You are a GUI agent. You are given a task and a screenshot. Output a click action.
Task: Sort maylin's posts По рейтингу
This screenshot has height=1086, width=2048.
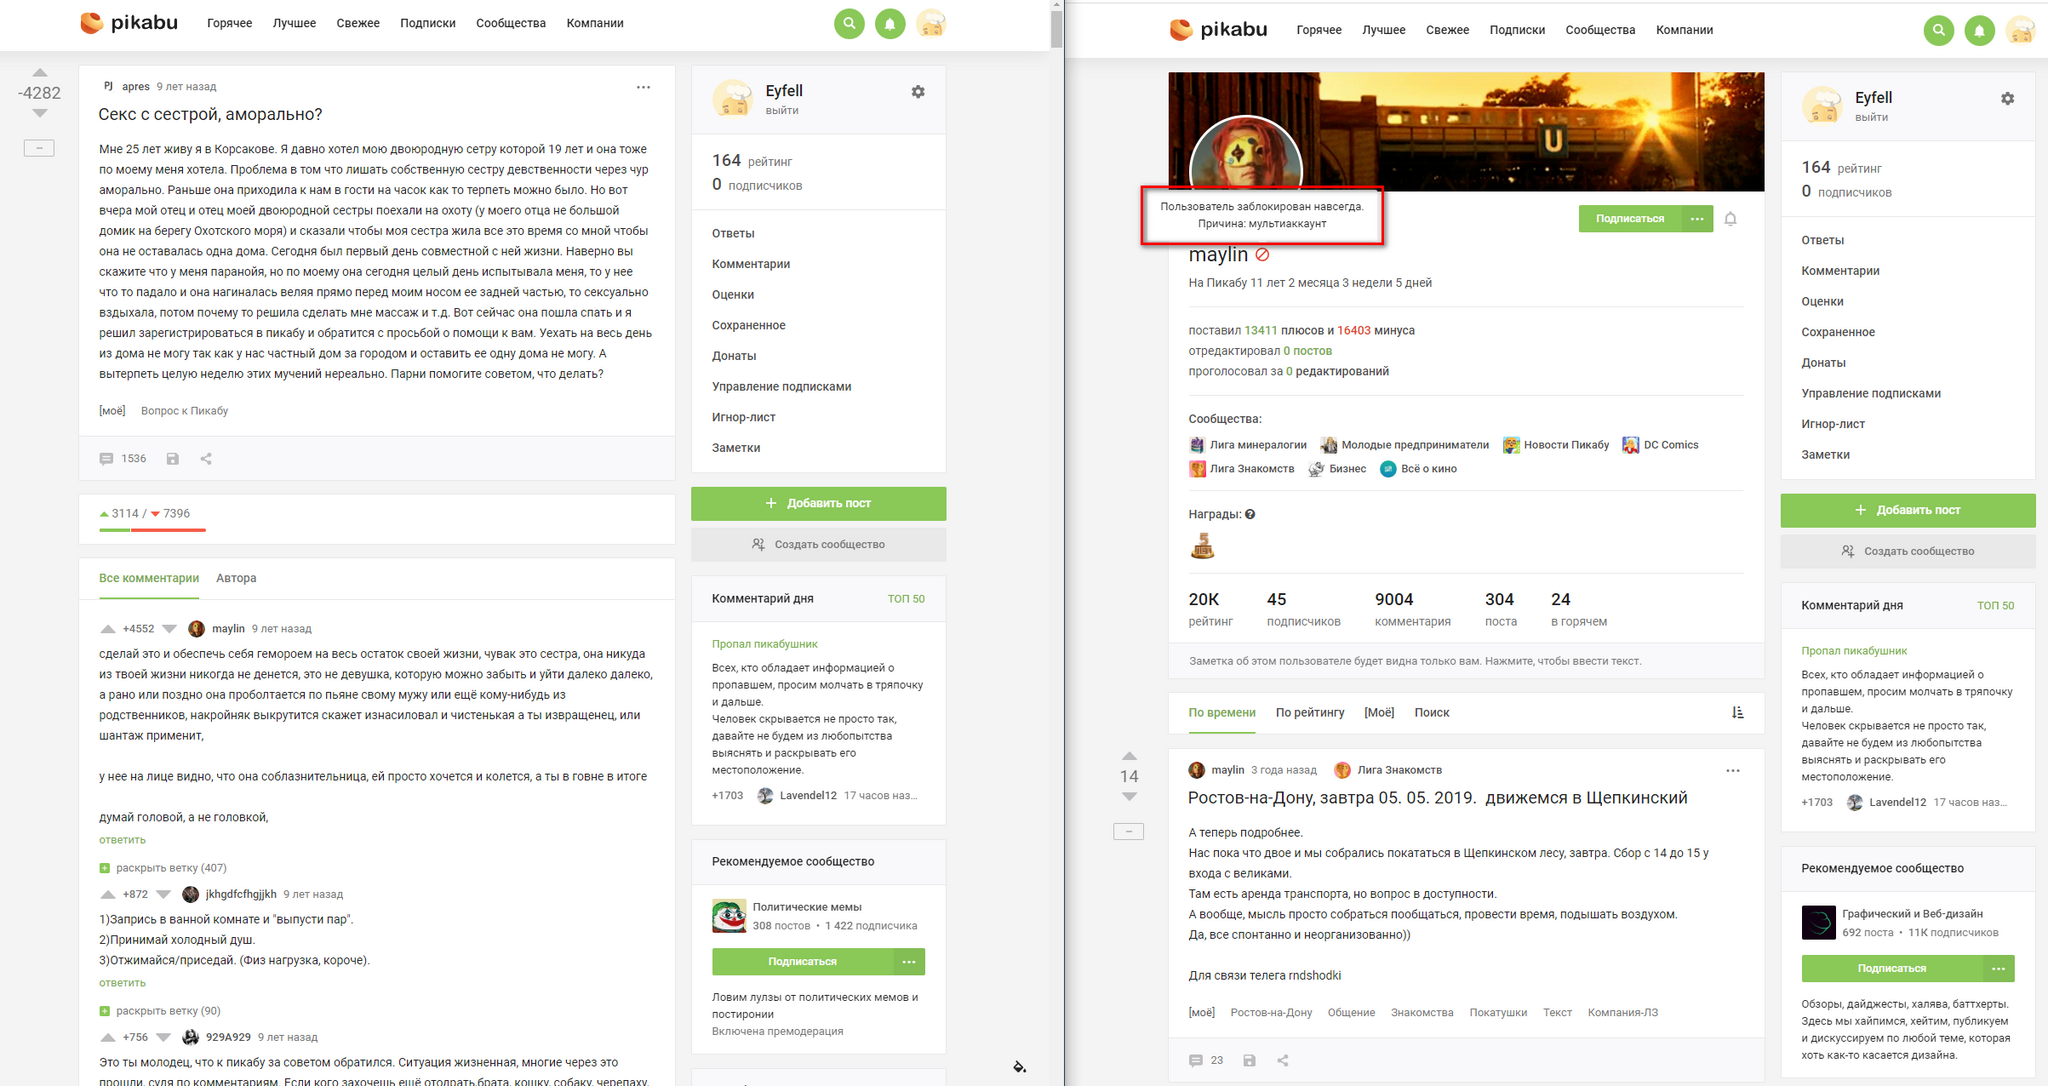(x=1310, y=712)
